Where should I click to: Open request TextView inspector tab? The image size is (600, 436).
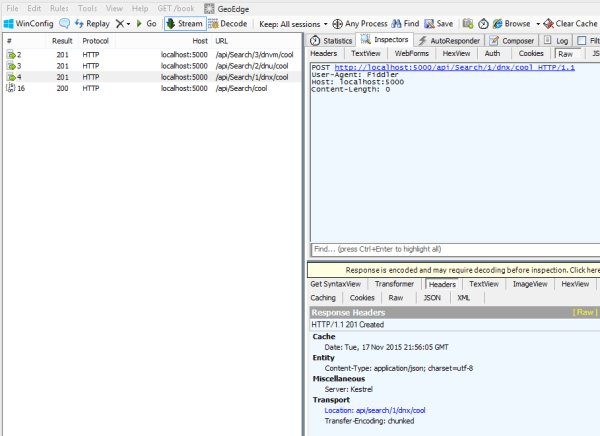pyautogui.click(x=366, y=54)
